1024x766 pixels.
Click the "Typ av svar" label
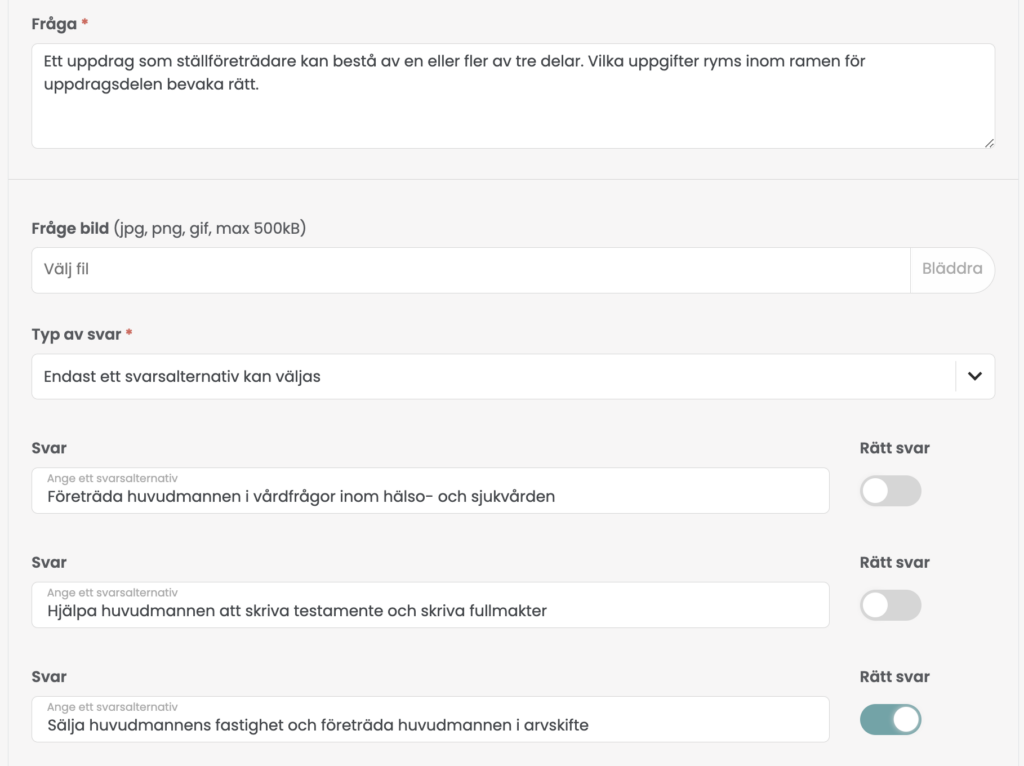pos(76,334)
